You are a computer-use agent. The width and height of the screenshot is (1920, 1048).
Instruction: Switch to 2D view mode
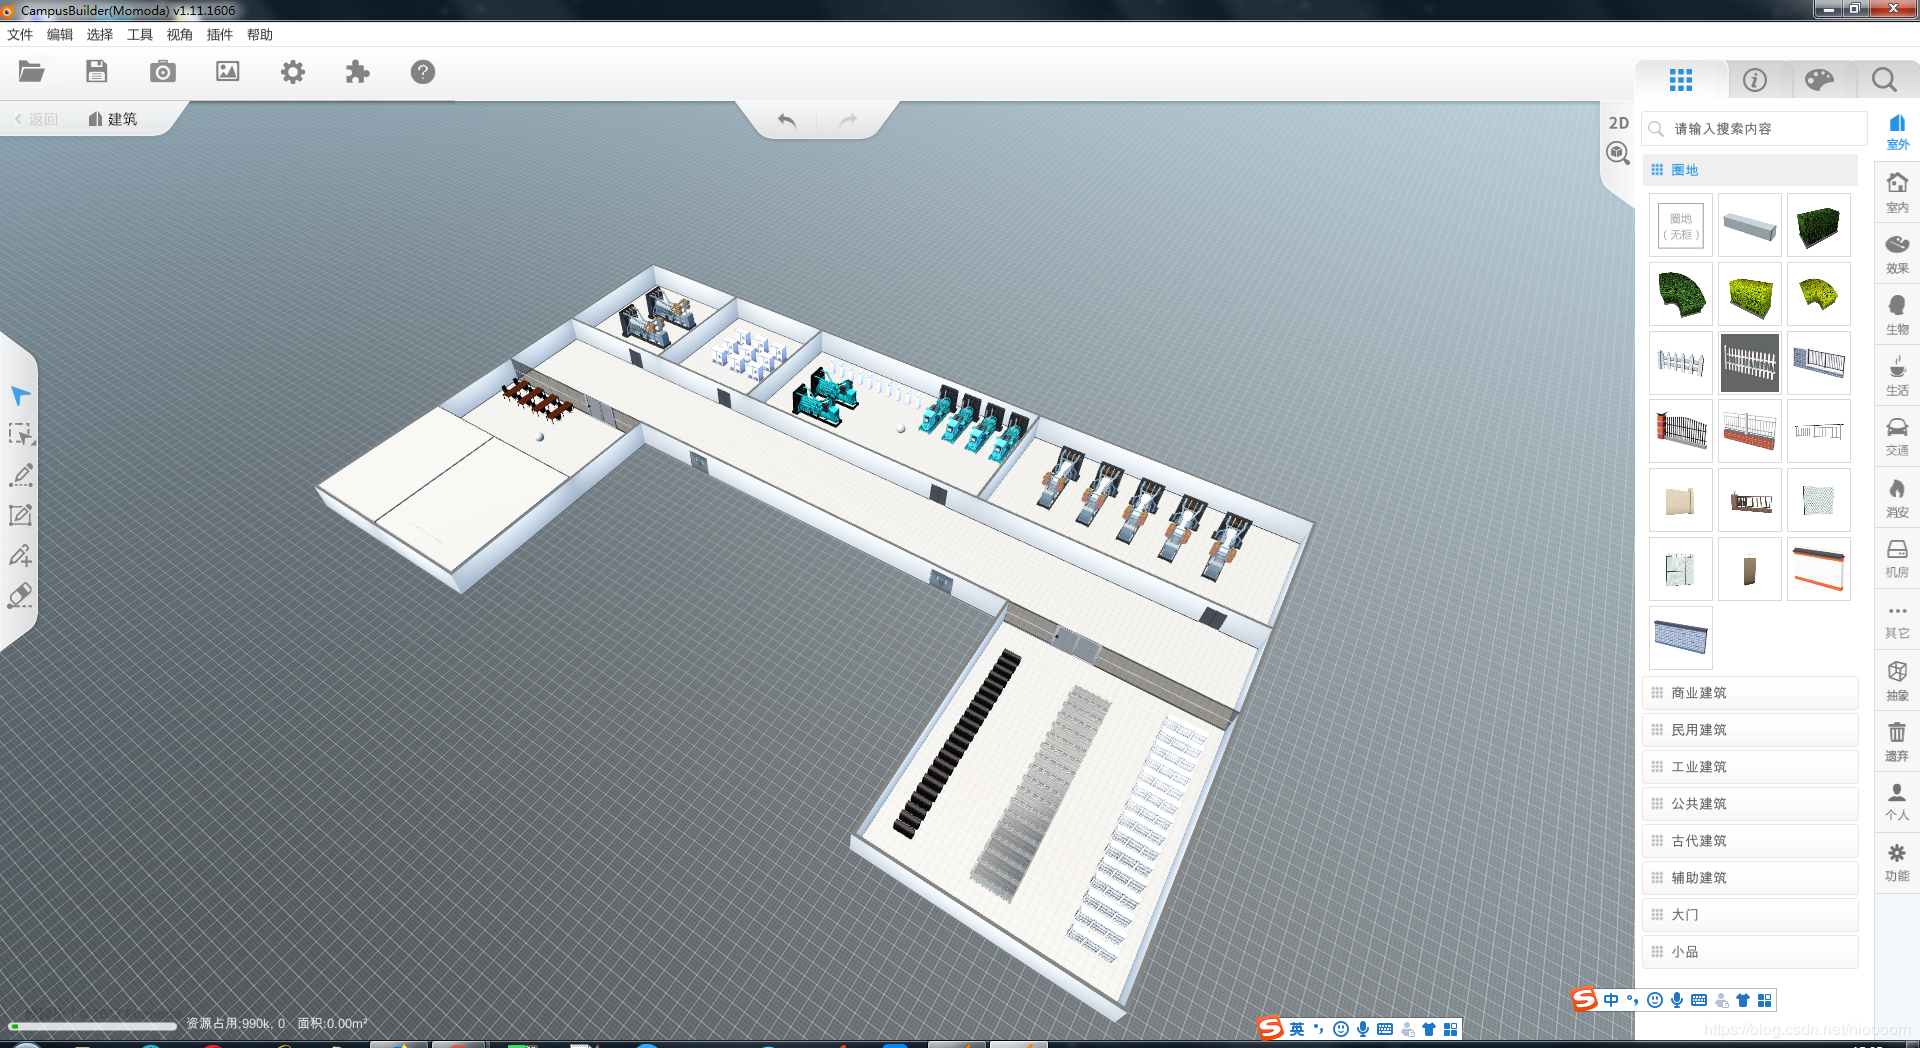(x=1617, y=123)
